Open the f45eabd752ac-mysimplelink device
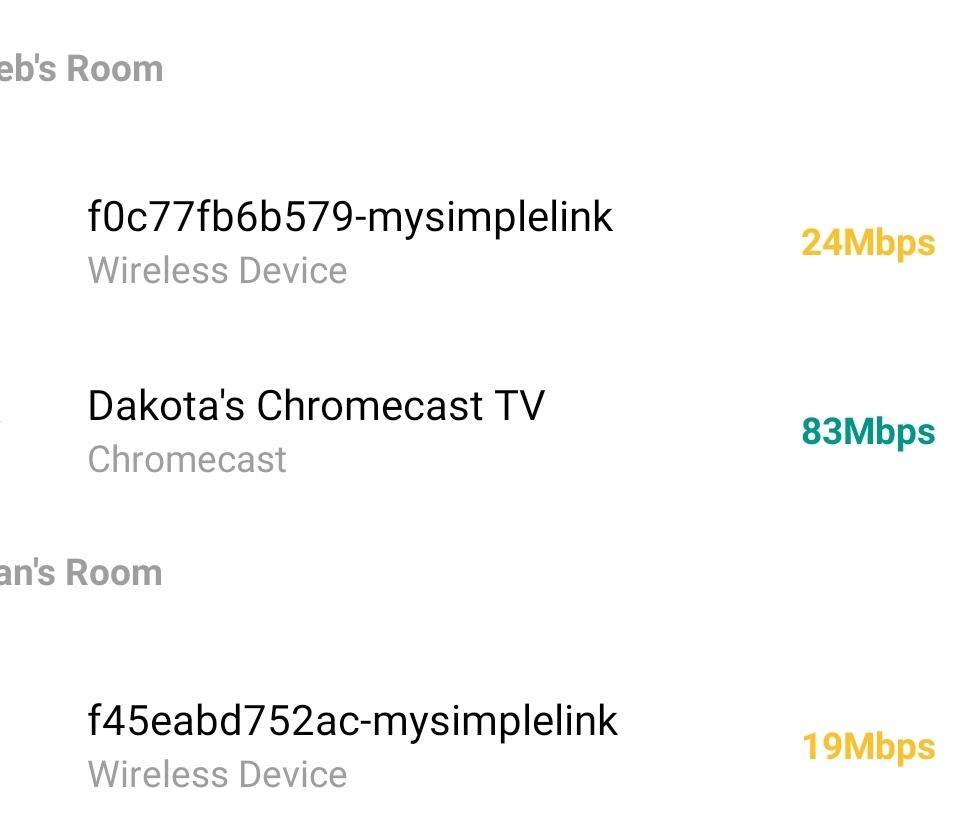Screen dimensions: 958x832 tap(352, 721)
